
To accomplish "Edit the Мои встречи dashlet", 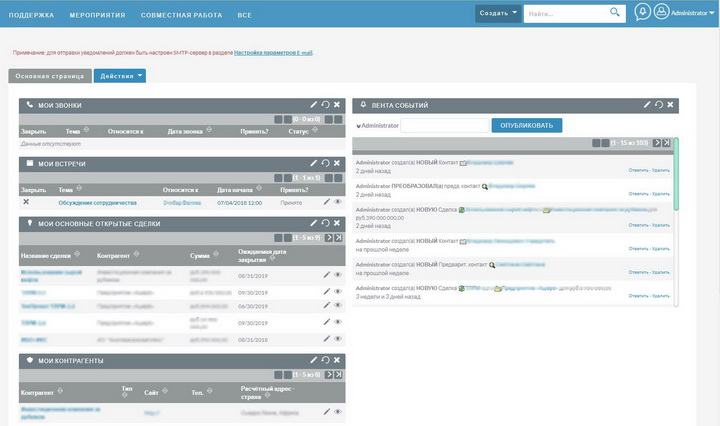I will (x=314, y=163).
